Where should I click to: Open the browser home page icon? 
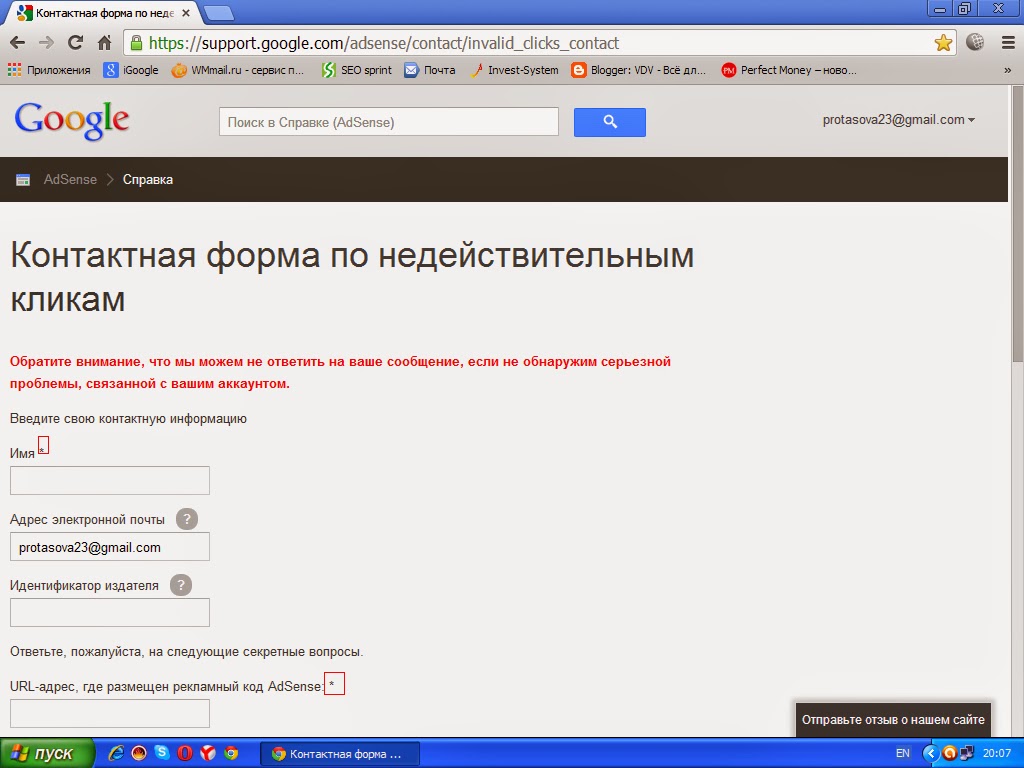coord(104,43)
